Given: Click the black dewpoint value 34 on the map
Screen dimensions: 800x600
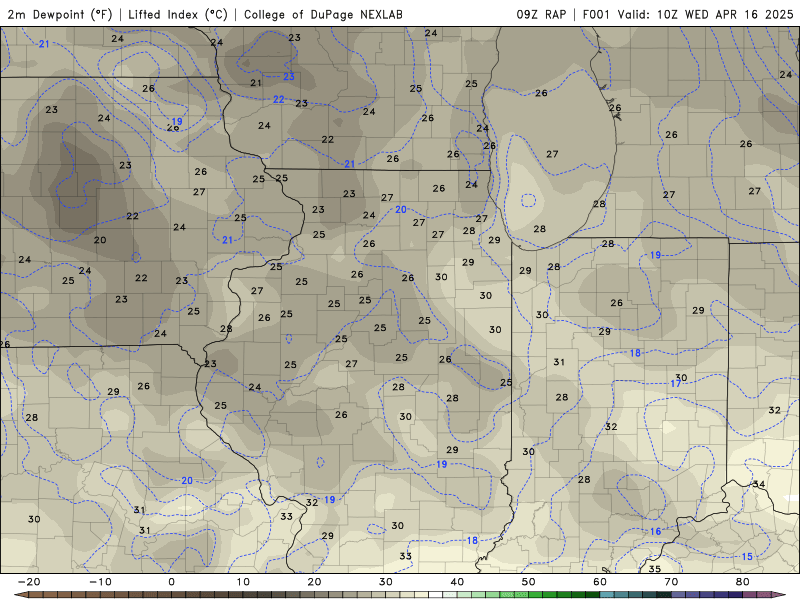Looking at the screenshot, I should 759,484.
